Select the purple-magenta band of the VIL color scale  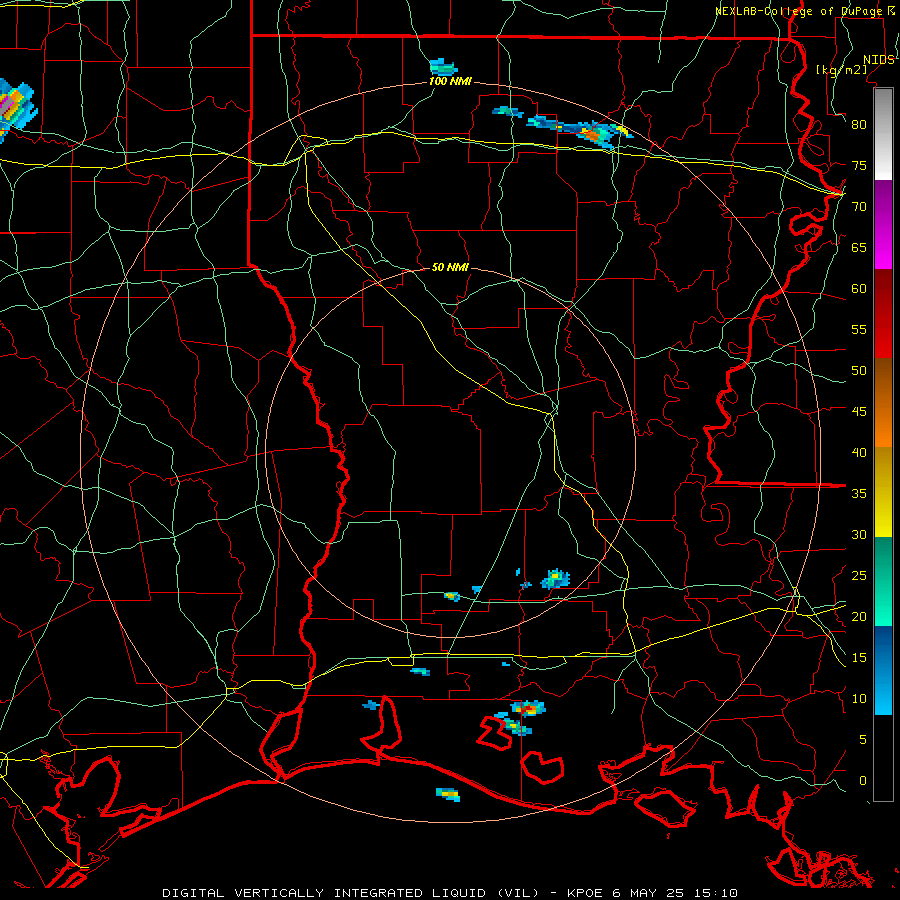click(x=883, y=224)
